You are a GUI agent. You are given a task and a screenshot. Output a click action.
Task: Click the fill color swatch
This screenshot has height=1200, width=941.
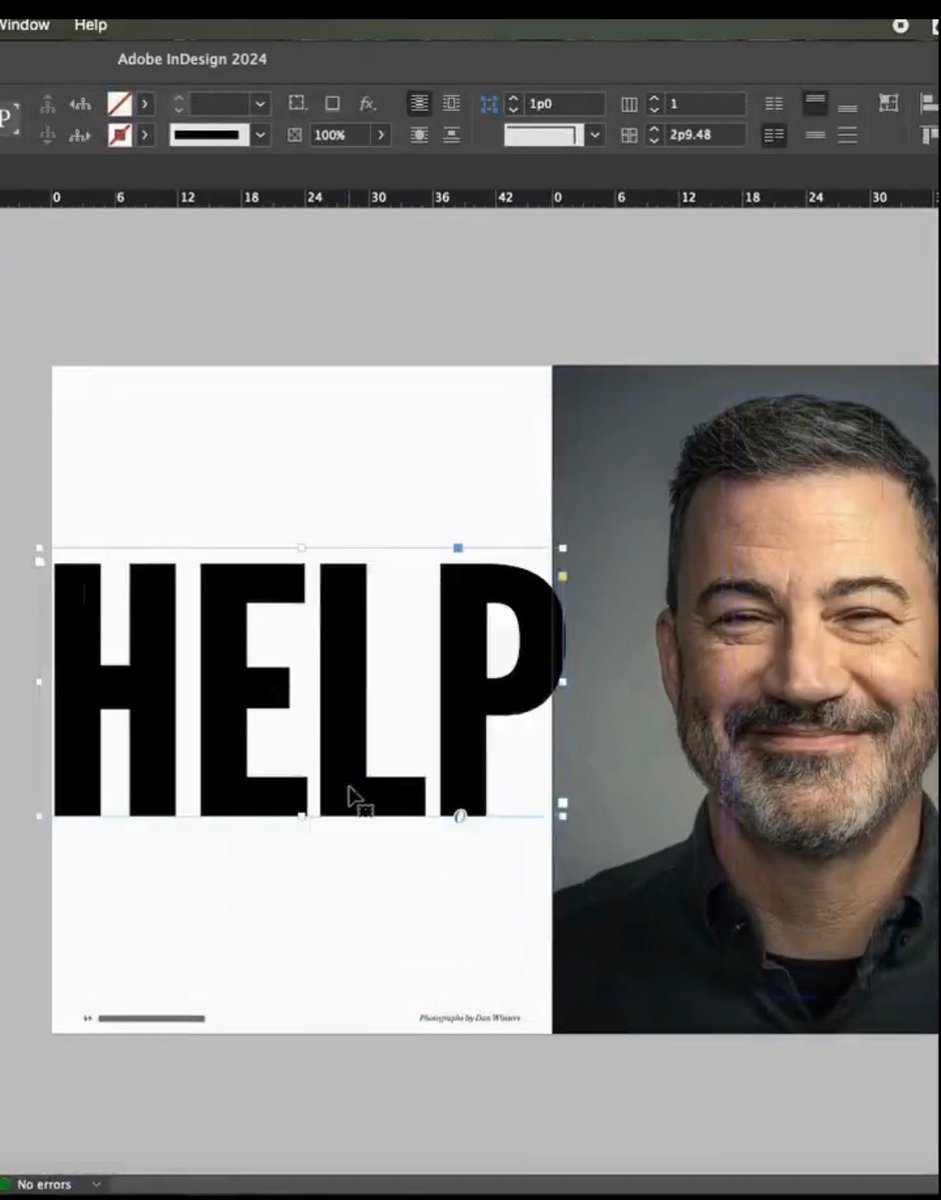click(119, 104)
